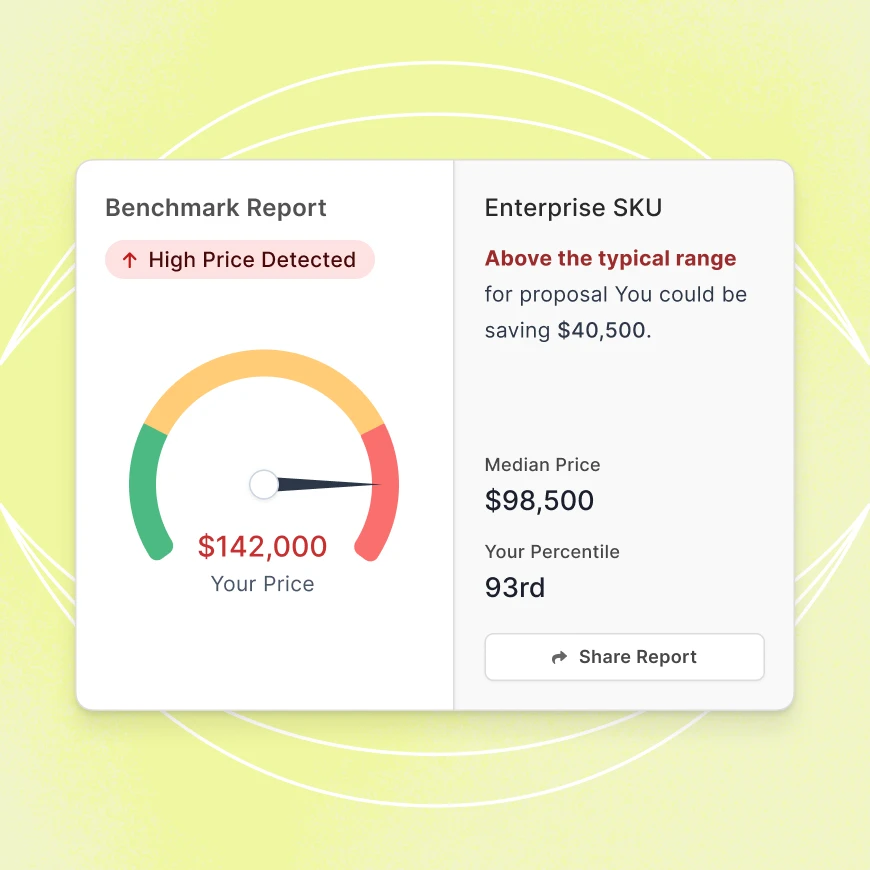Click the white center hub of the gauge
The image size is (870, 870).
click(263, 484)
